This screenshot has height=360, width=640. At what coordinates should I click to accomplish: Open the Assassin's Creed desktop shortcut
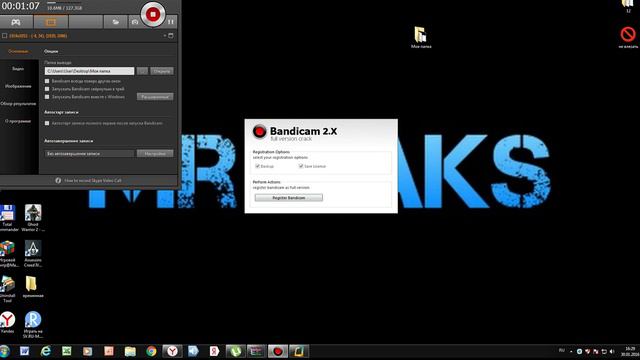pyautogui.click(x=33, y=253)
